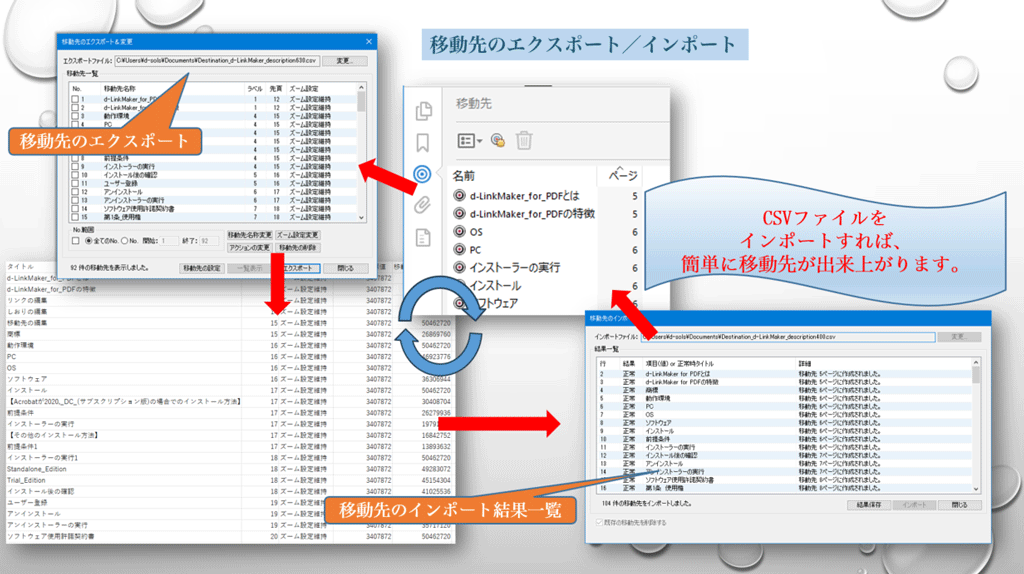Screen dimensions: 1024x574
Task: Click the export file path field
Action: click(220, 61)
